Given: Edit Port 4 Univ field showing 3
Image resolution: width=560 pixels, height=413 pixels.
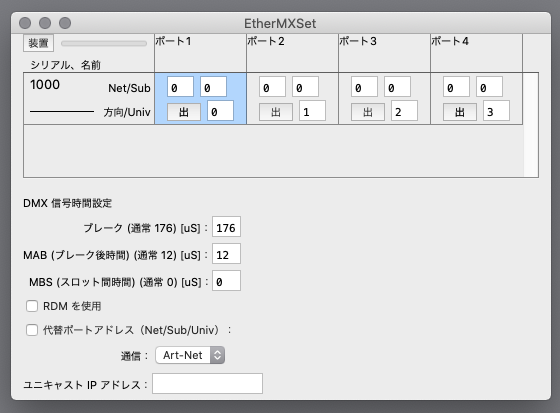Looking at the screenshot, I should [497, 111].
